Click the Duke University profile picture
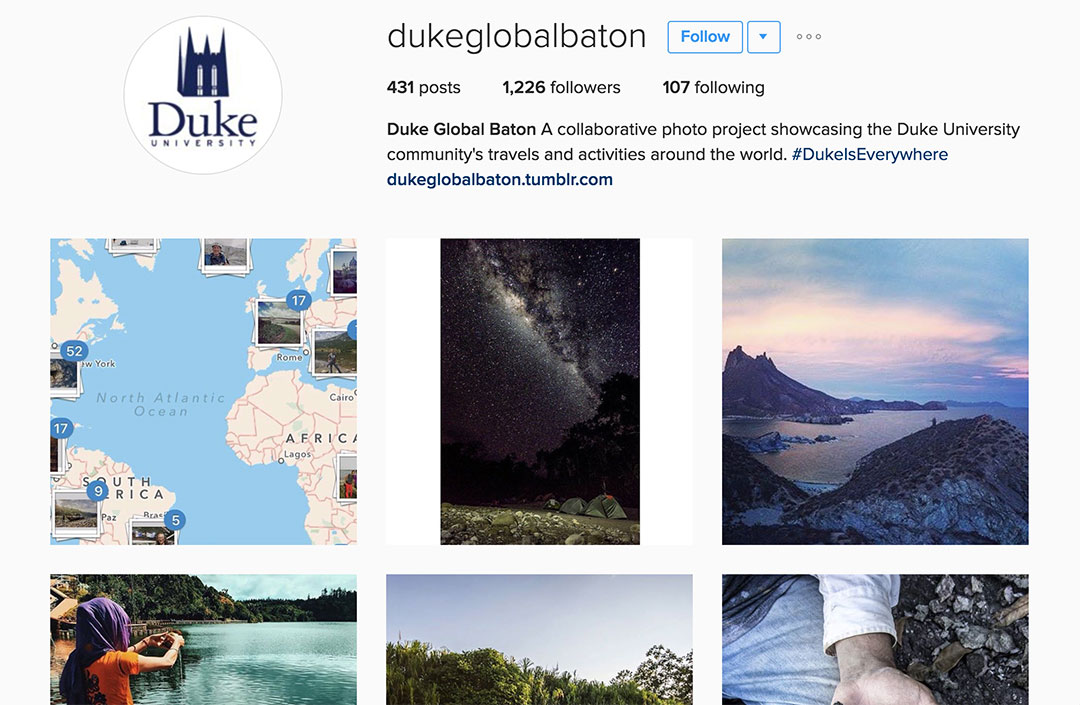Image resolution: width=1080 pixels, height=705 pixels. (203, 95)
